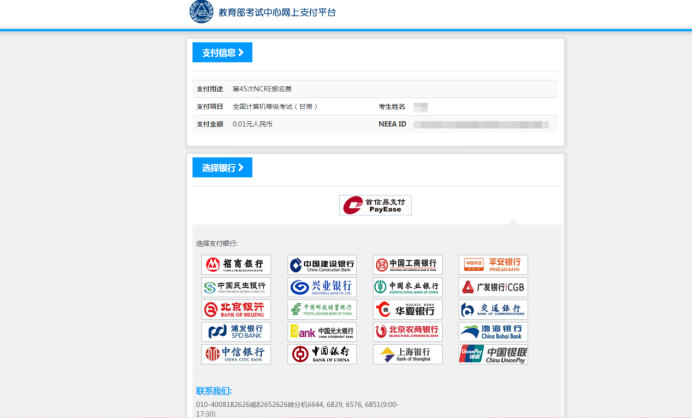This screenshot has width=692, height=418.
Task: Choose Bank of Beijing (北京银行)
Action: tap(236, 309)
